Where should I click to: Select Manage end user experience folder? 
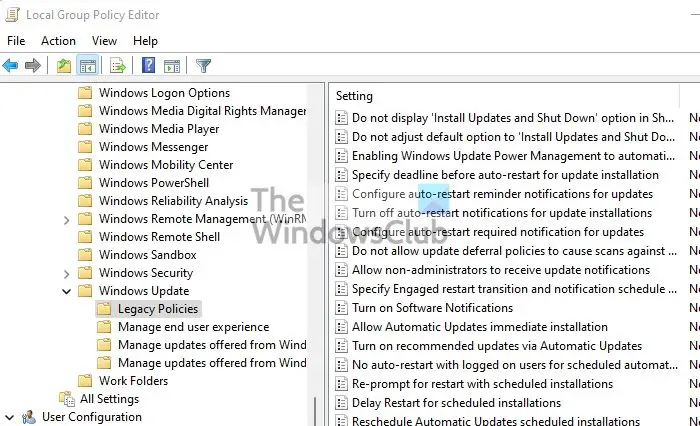pos(193,327)
